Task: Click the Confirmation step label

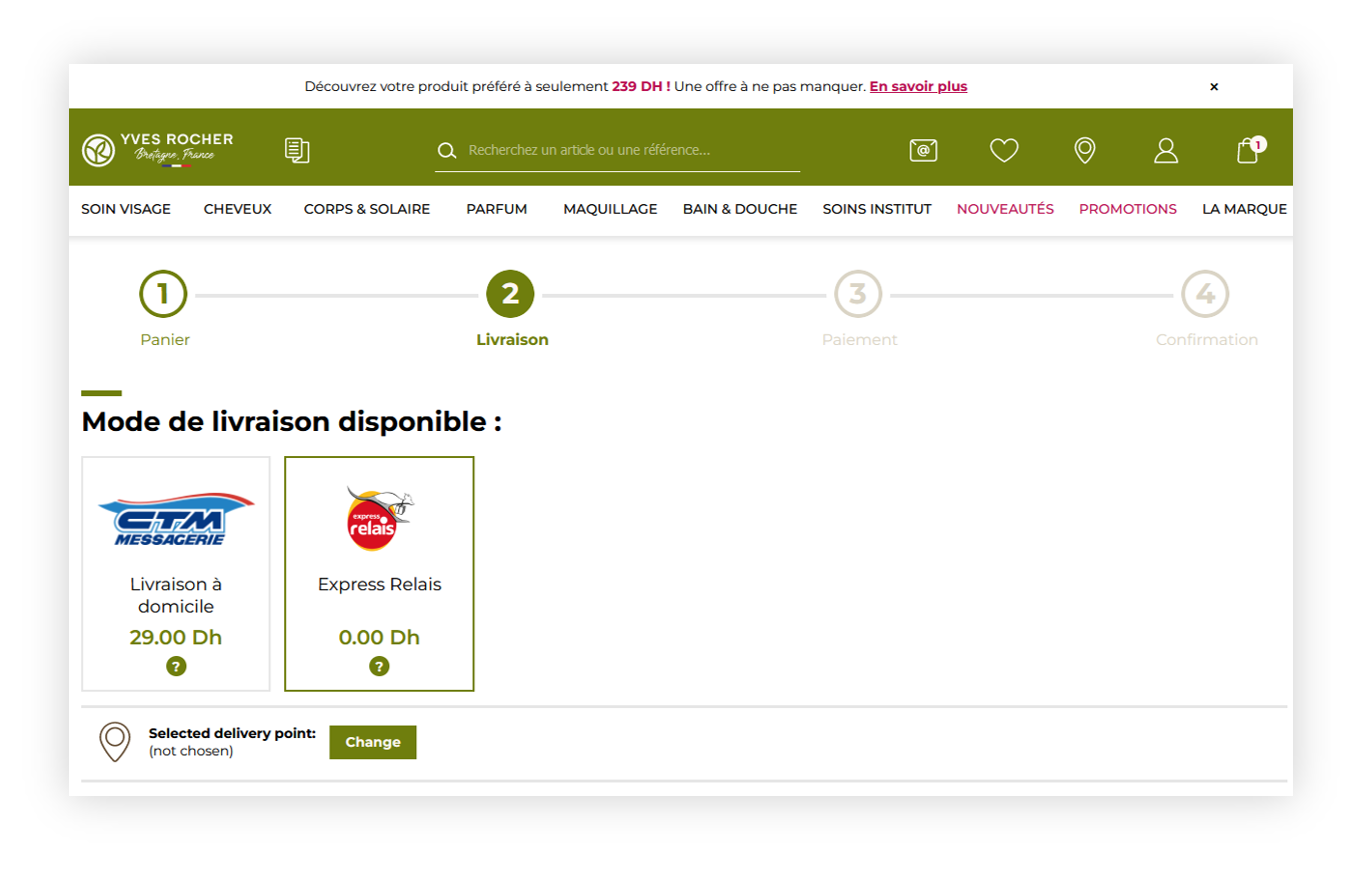Action: (1207, 340)
